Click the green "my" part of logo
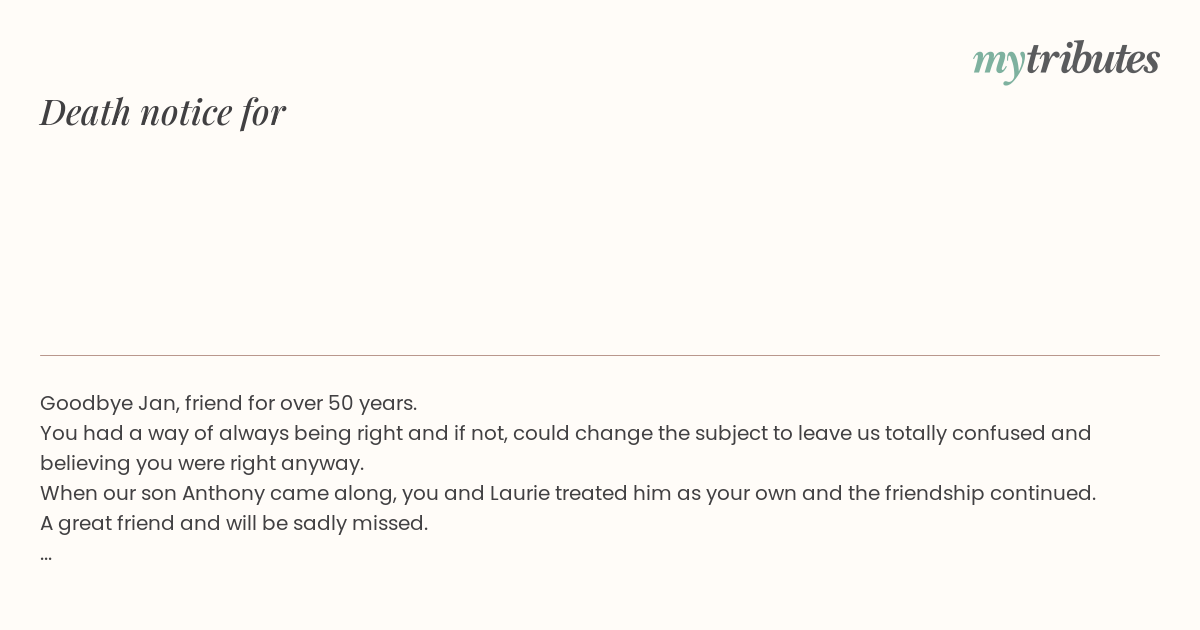Screen dimensions: 1200x630 click(998, 64)
